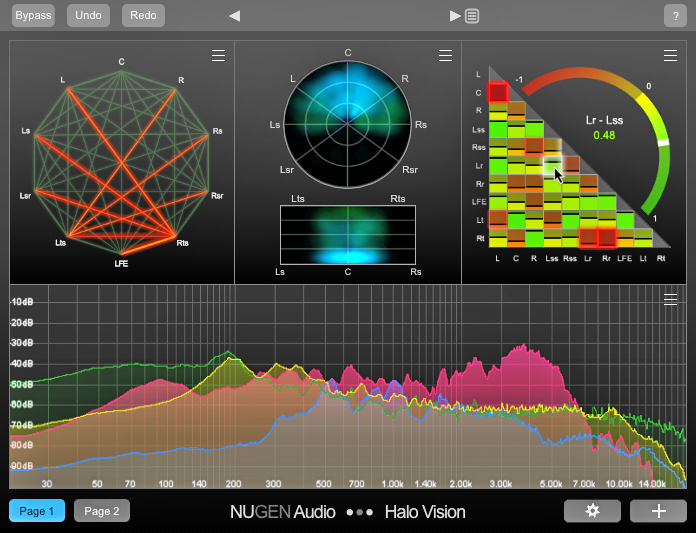Add a new view with plus button
This screenshot has height=533, width=696.
[x=658, y=511]
